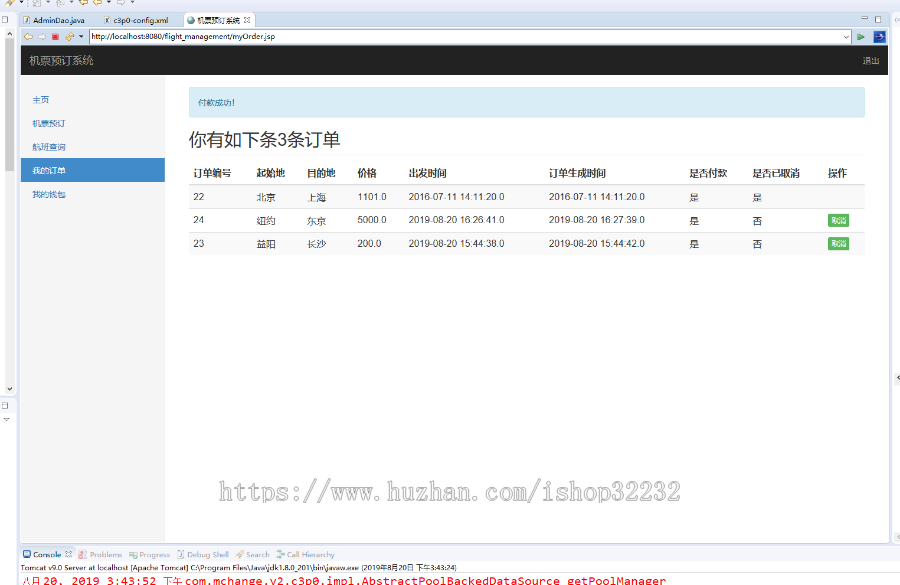900x585 pixels.
Task: Click the green Go arrow beside URL bar
Action: (x=860, y=36)
